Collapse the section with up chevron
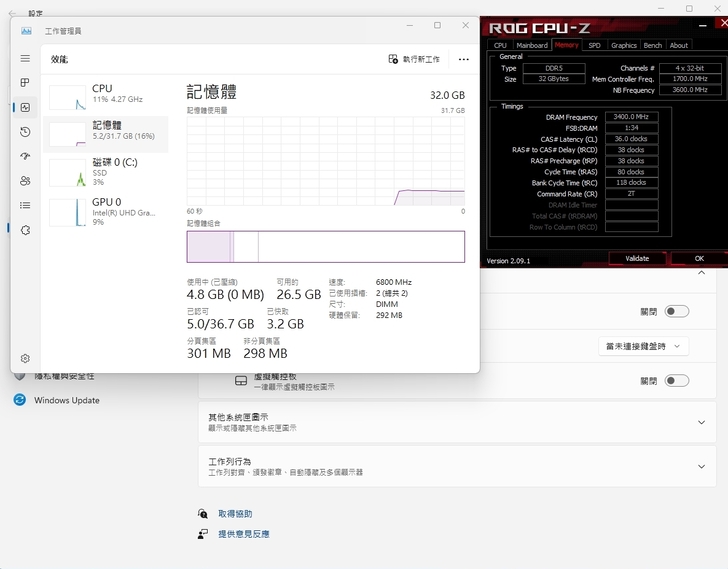This screenshot has width=728, height=569. pyautogui.click(x=702, y=272)
